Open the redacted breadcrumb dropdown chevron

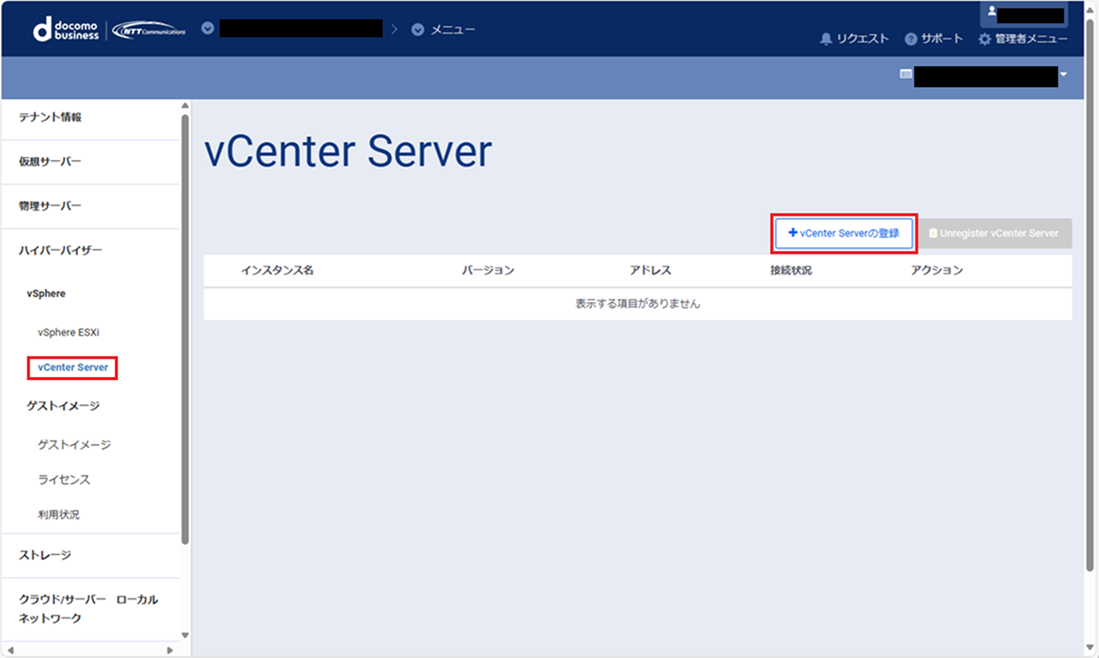(208, 28)
